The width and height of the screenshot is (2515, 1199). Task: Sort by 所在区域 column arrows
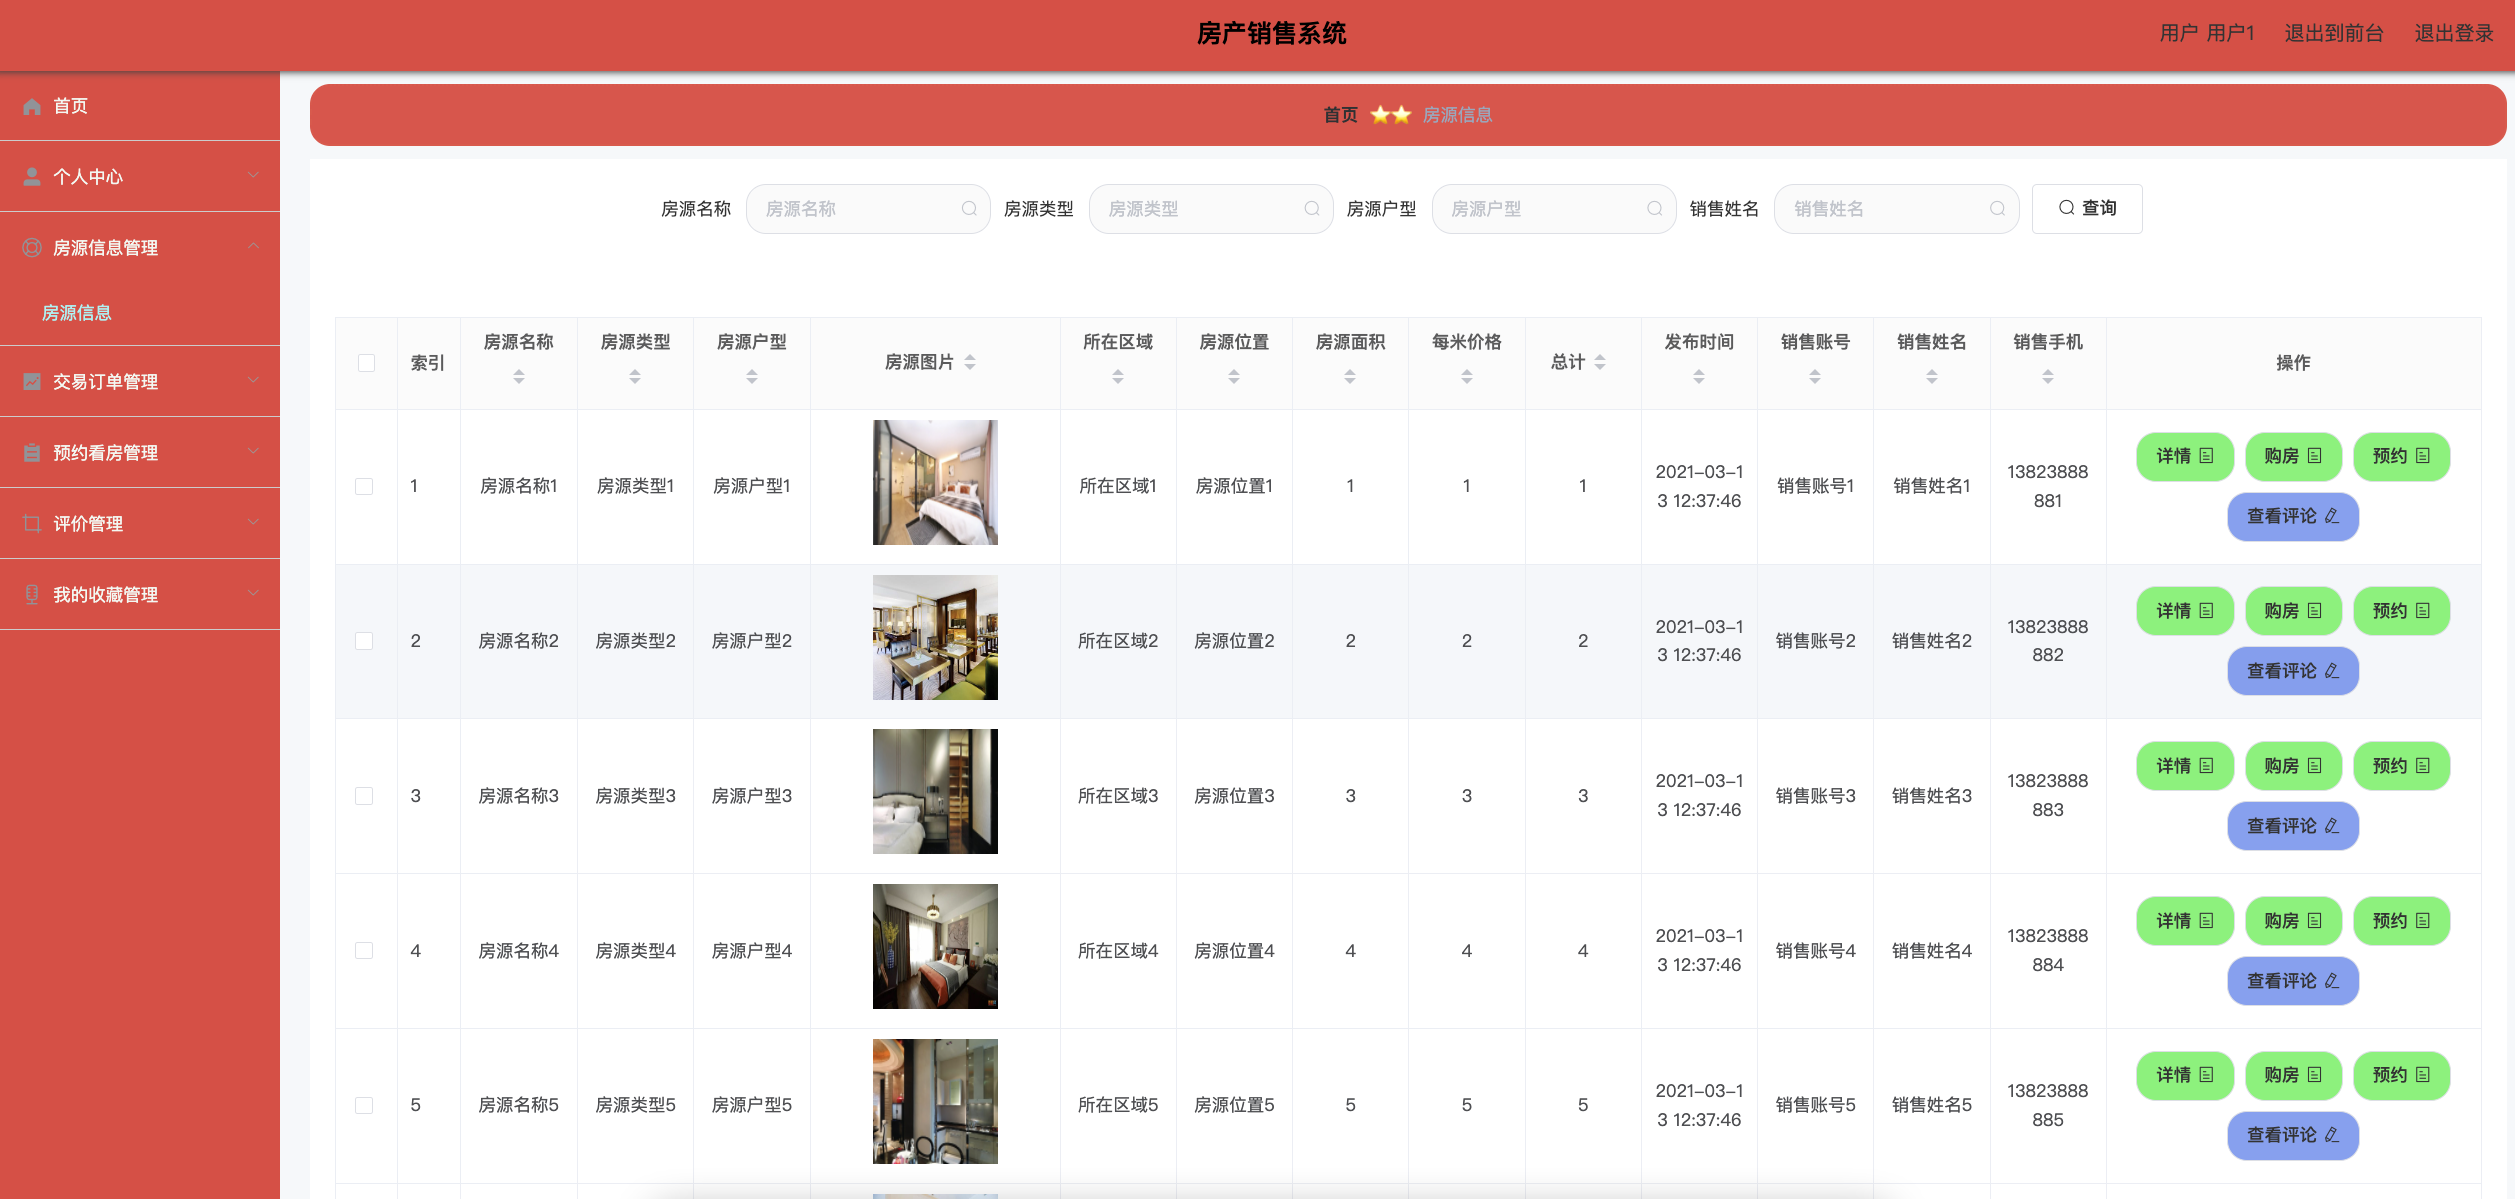click(x=1118, y=377)
